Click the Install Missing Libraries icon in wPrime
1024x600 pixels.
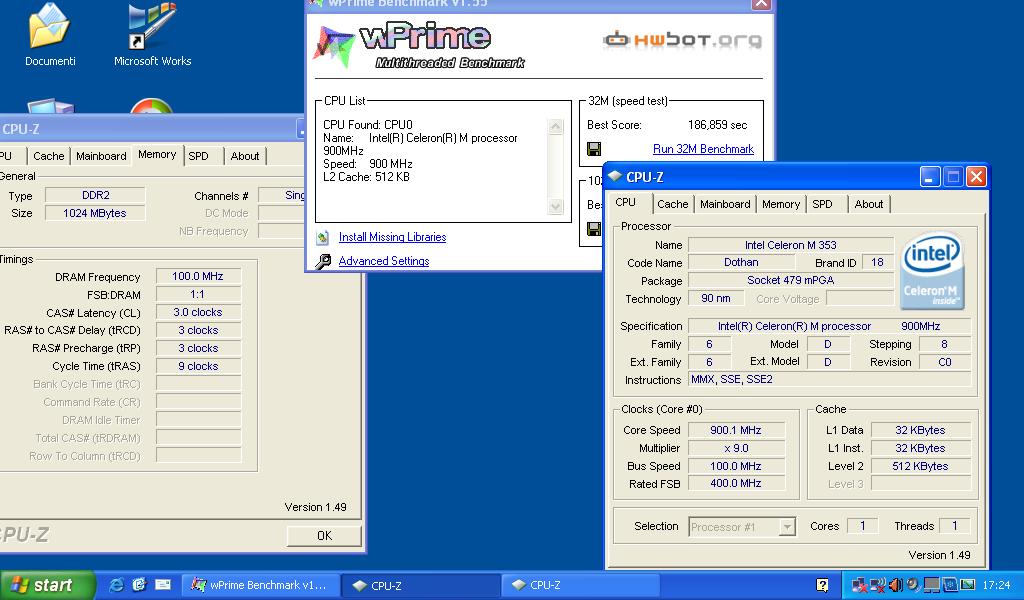pos(323,238)
